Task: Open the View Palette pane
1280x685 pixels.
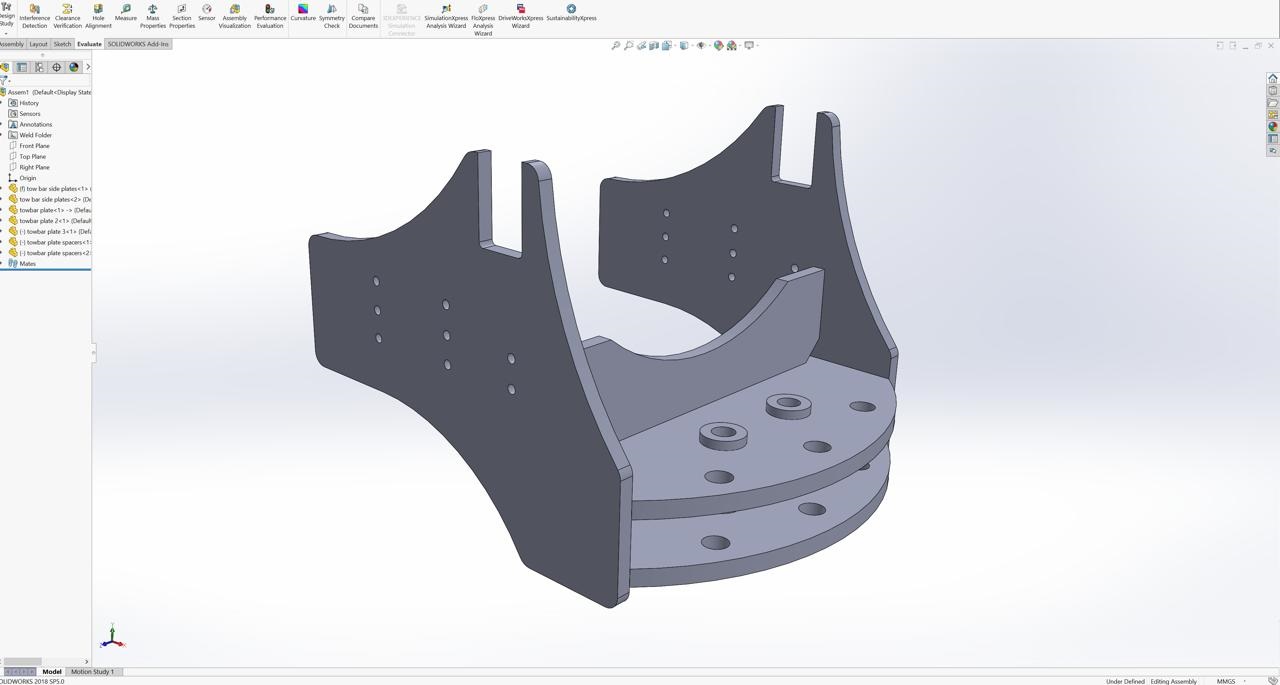Action: point(1273,114)
